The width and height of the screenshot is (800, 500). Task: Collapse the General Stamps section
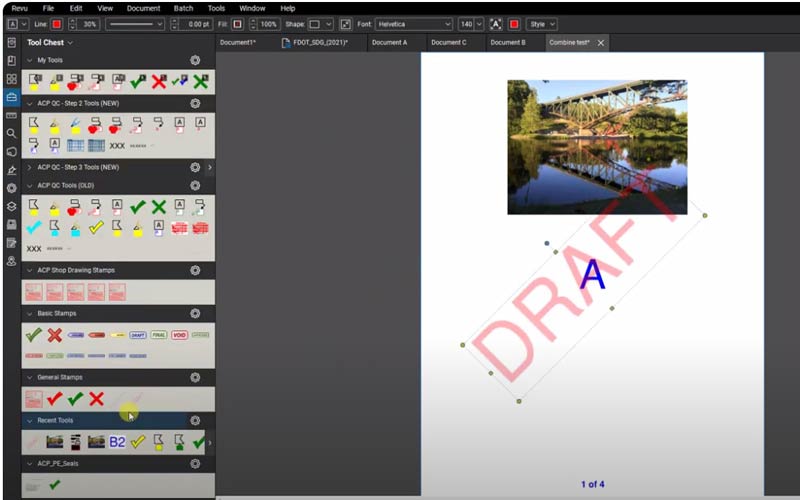pos(30,378)
